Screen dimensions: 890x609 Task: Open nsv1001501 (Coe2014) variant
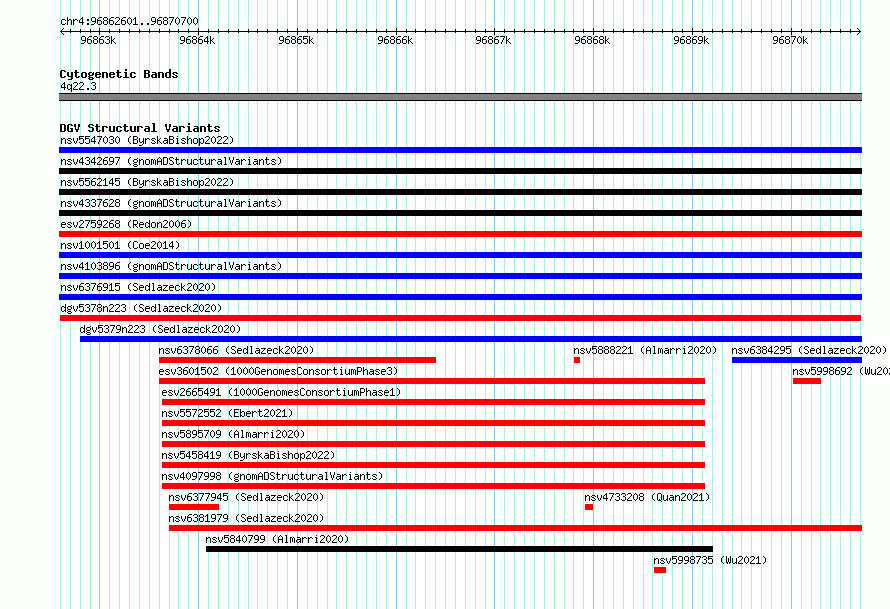point(120,245)
